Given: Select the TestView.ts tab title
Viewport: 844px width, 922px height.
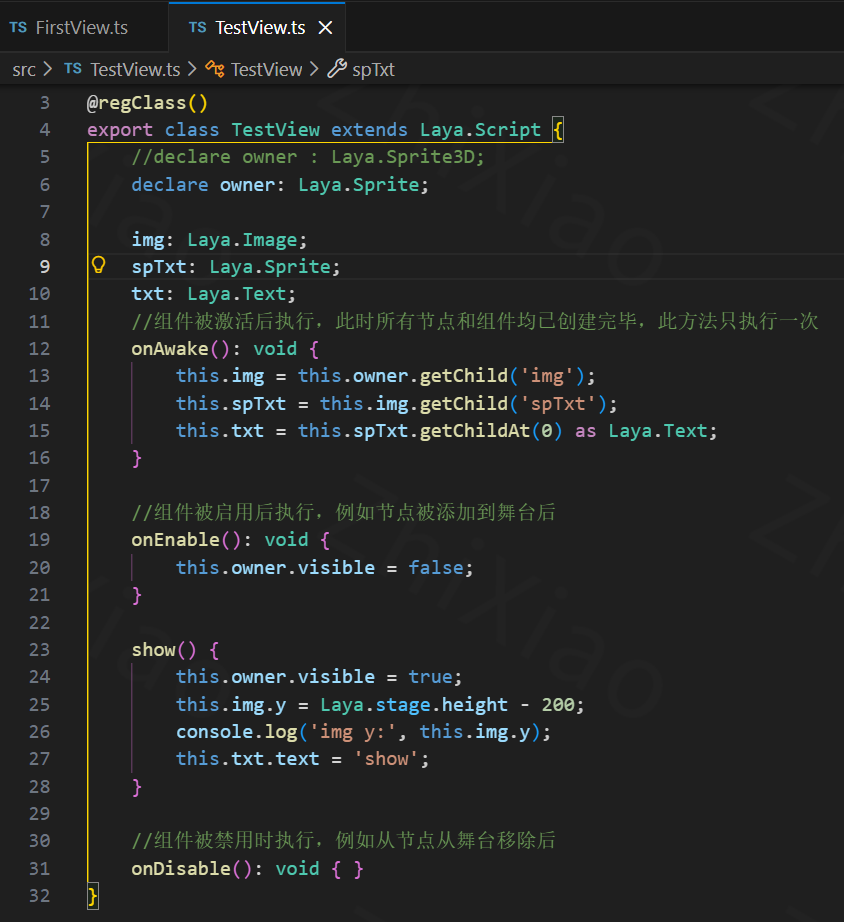Looking at the screenshot, I should click(x=260, y=27).
